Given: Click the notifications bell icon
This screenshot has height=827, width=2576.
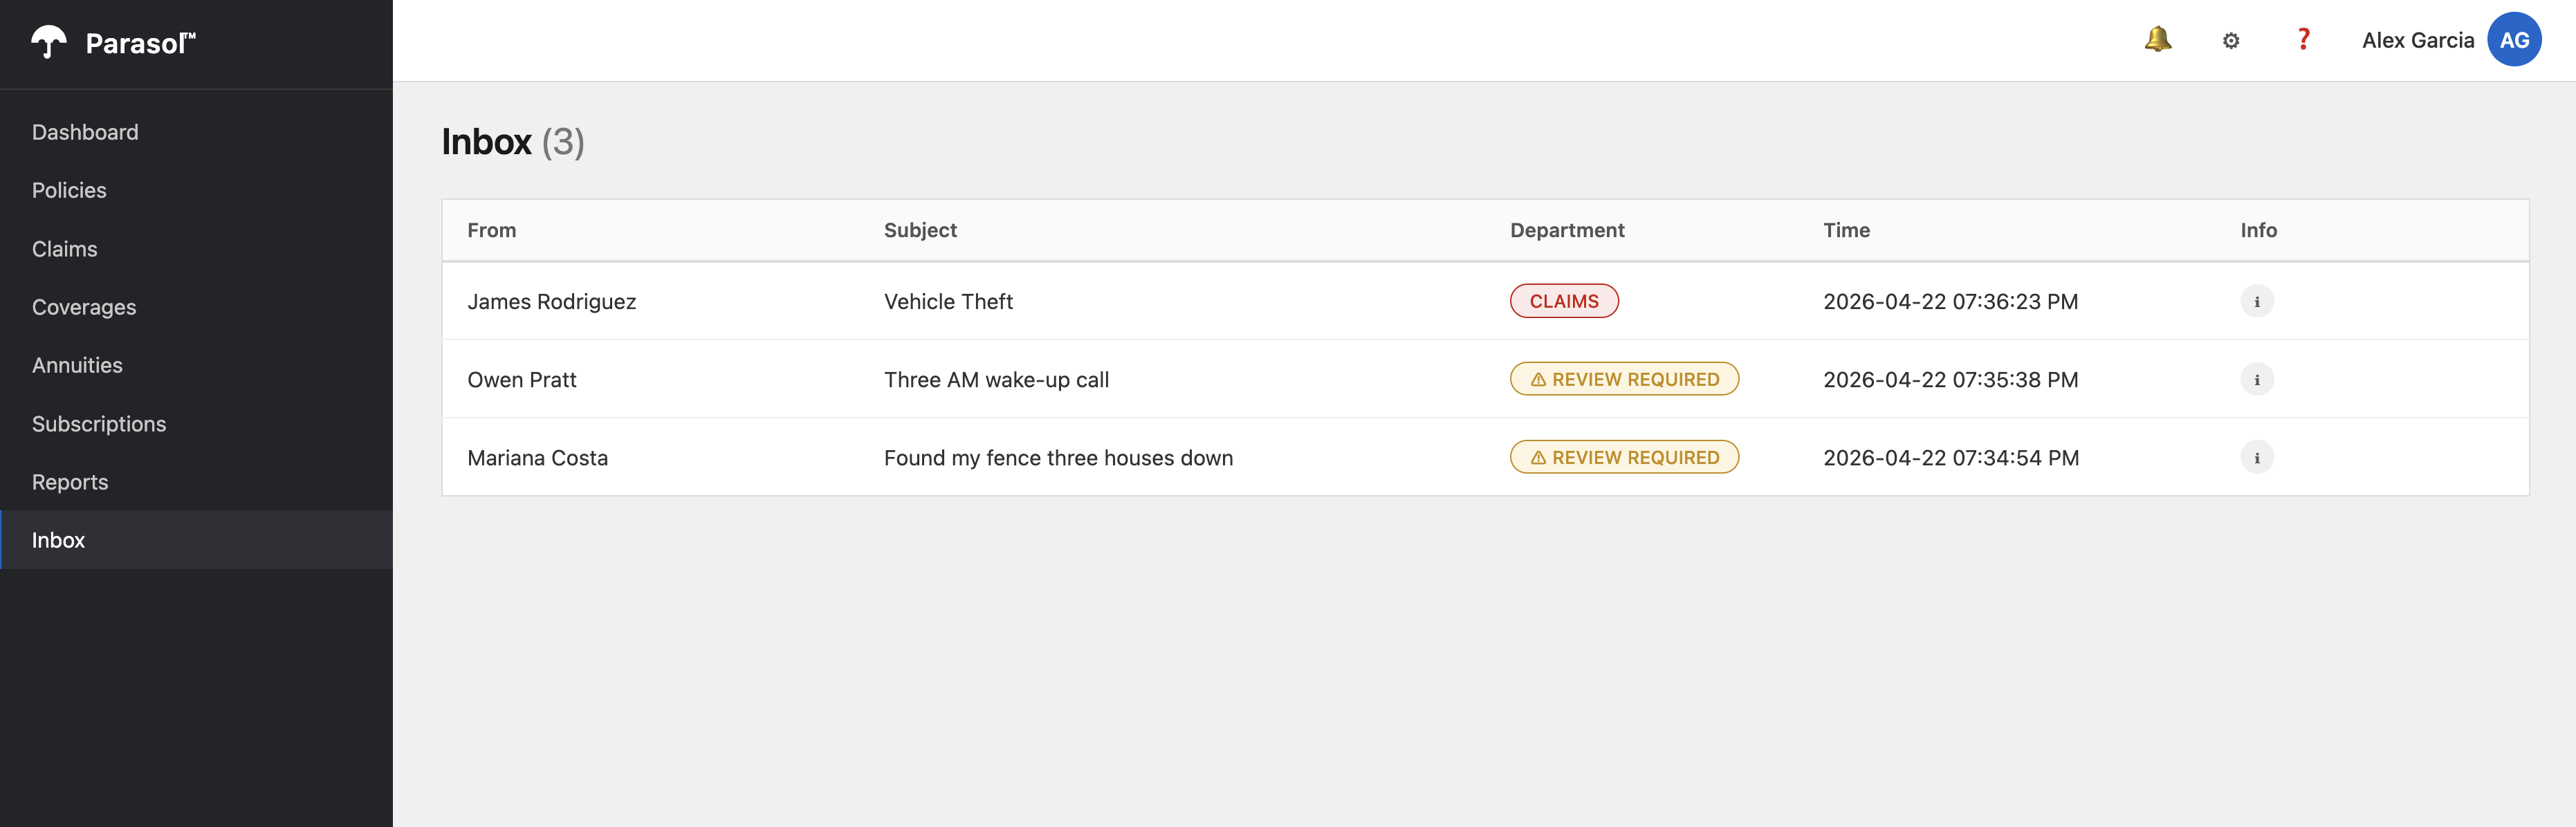Looking at the screenshot, I should pyautogui.click(x=2157, y=40).
